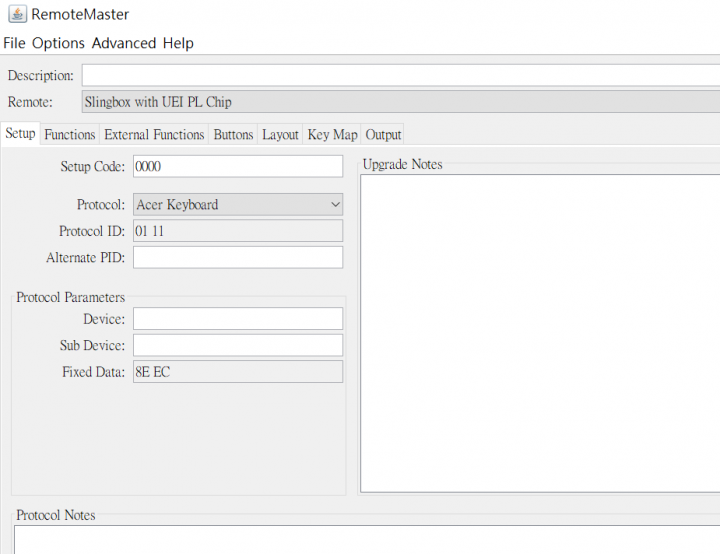Screen dimensions: 720x554
Task: Click the Fixed Data field
Action: [x=238, y=372]
